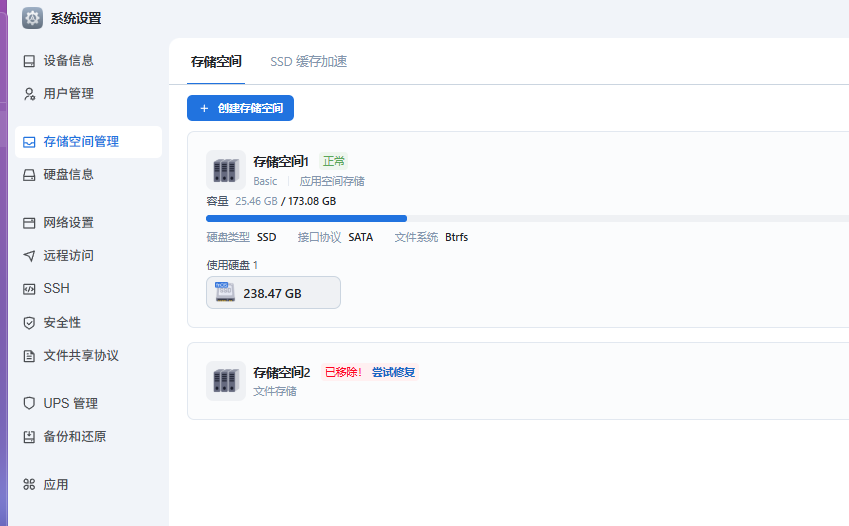Click the 存储空间1 capacity progress bar

(527, 218)
